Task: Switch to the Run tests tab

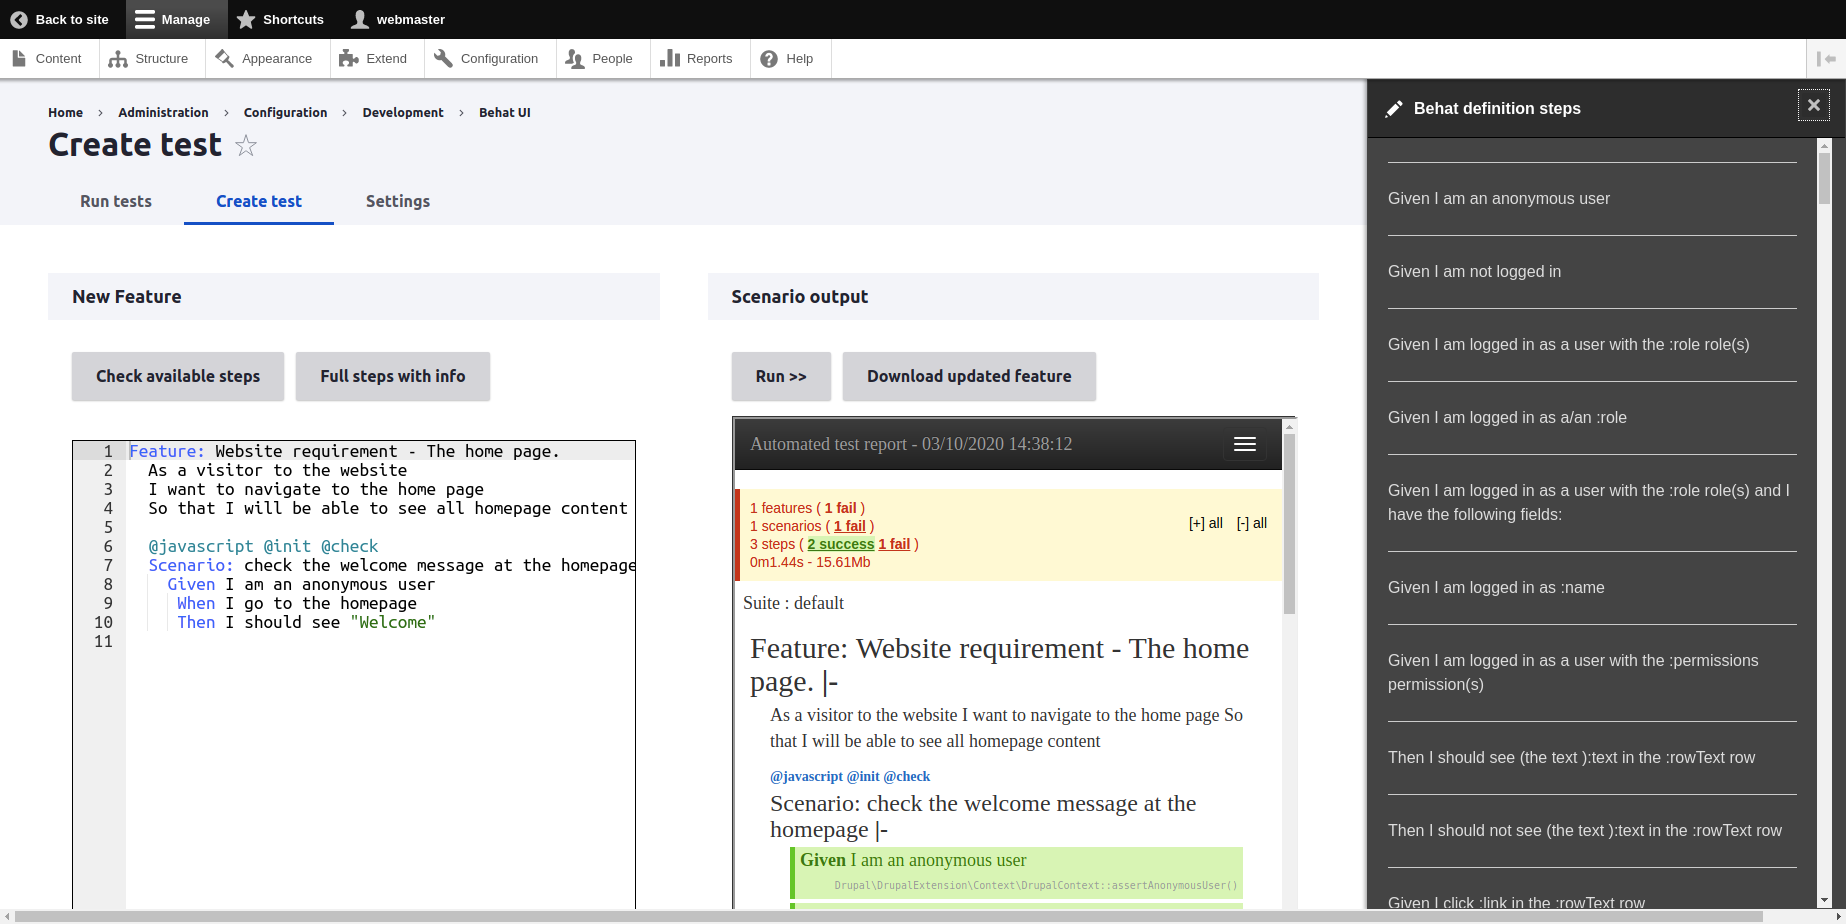Action: 116,201
